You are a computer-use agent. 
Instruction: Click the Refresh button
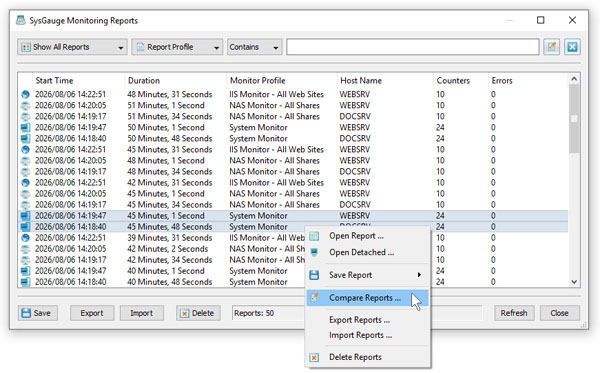point(514,313)
